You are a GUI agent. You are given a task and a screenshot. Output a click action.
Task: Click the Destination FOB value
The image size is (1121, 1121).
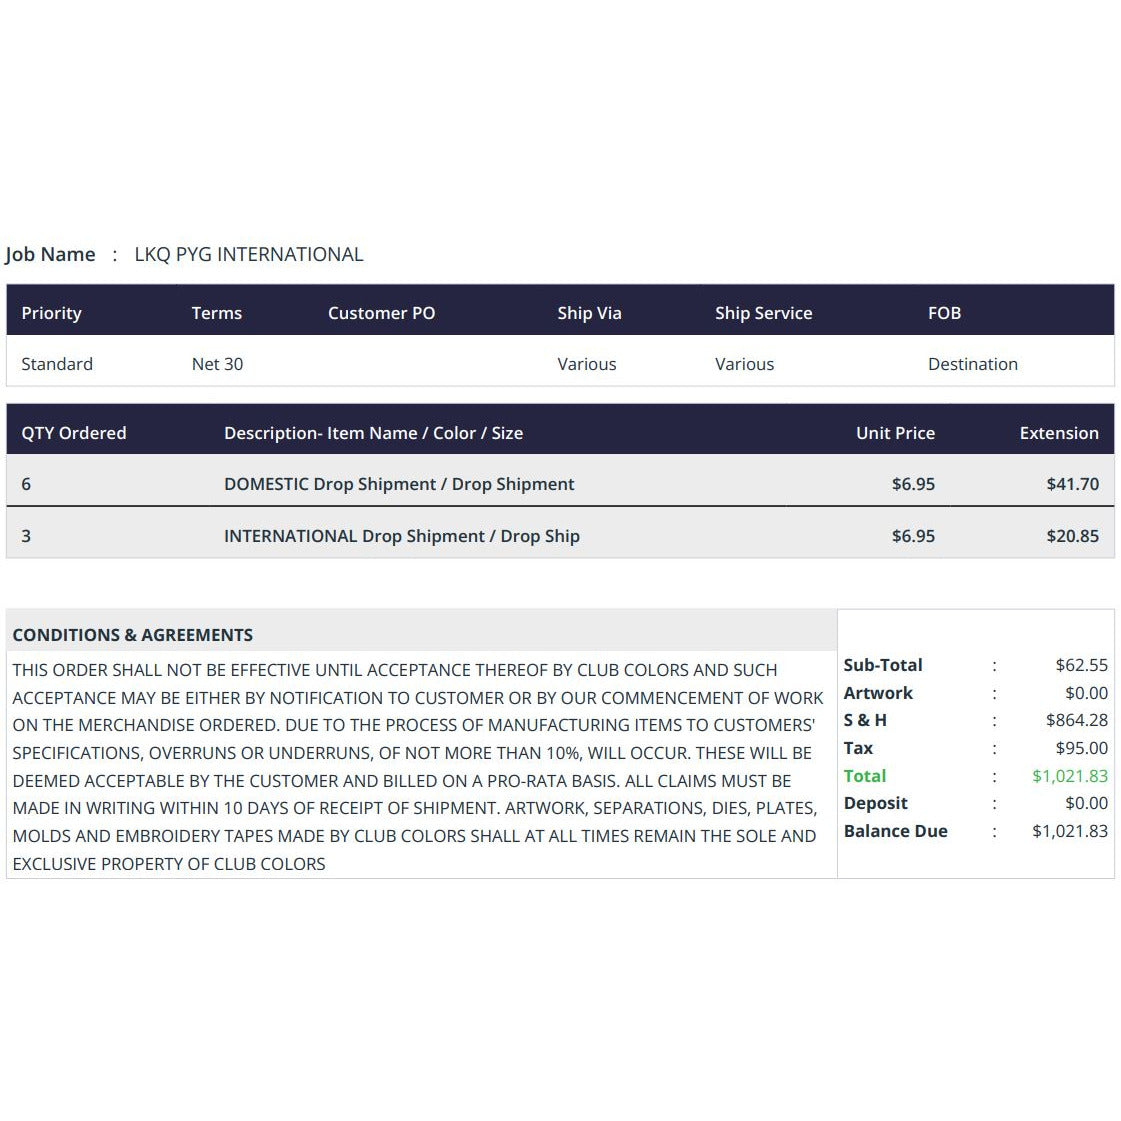tap(972, 364)
